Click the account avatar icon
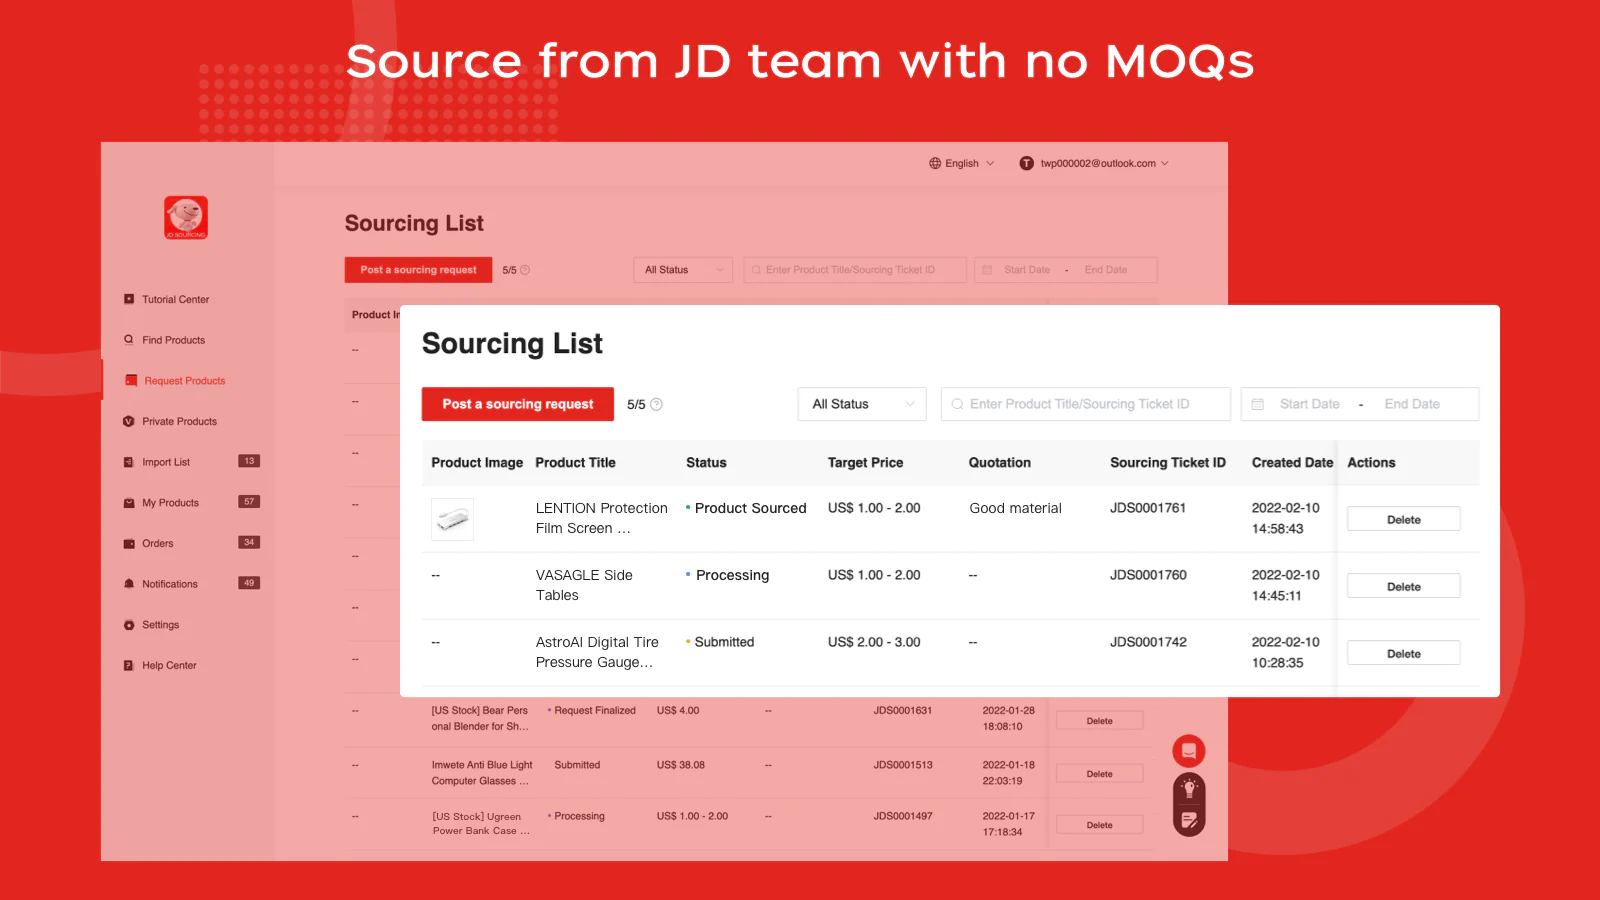 [1026, 163]
